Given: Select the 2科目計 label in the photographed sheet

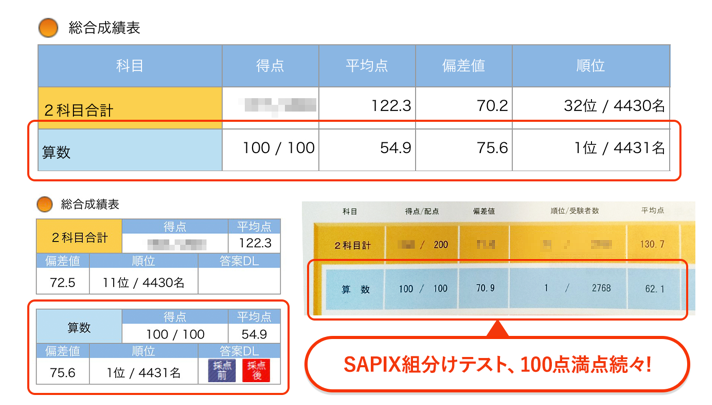Looking at the screenshot, I should pos(352,246).
